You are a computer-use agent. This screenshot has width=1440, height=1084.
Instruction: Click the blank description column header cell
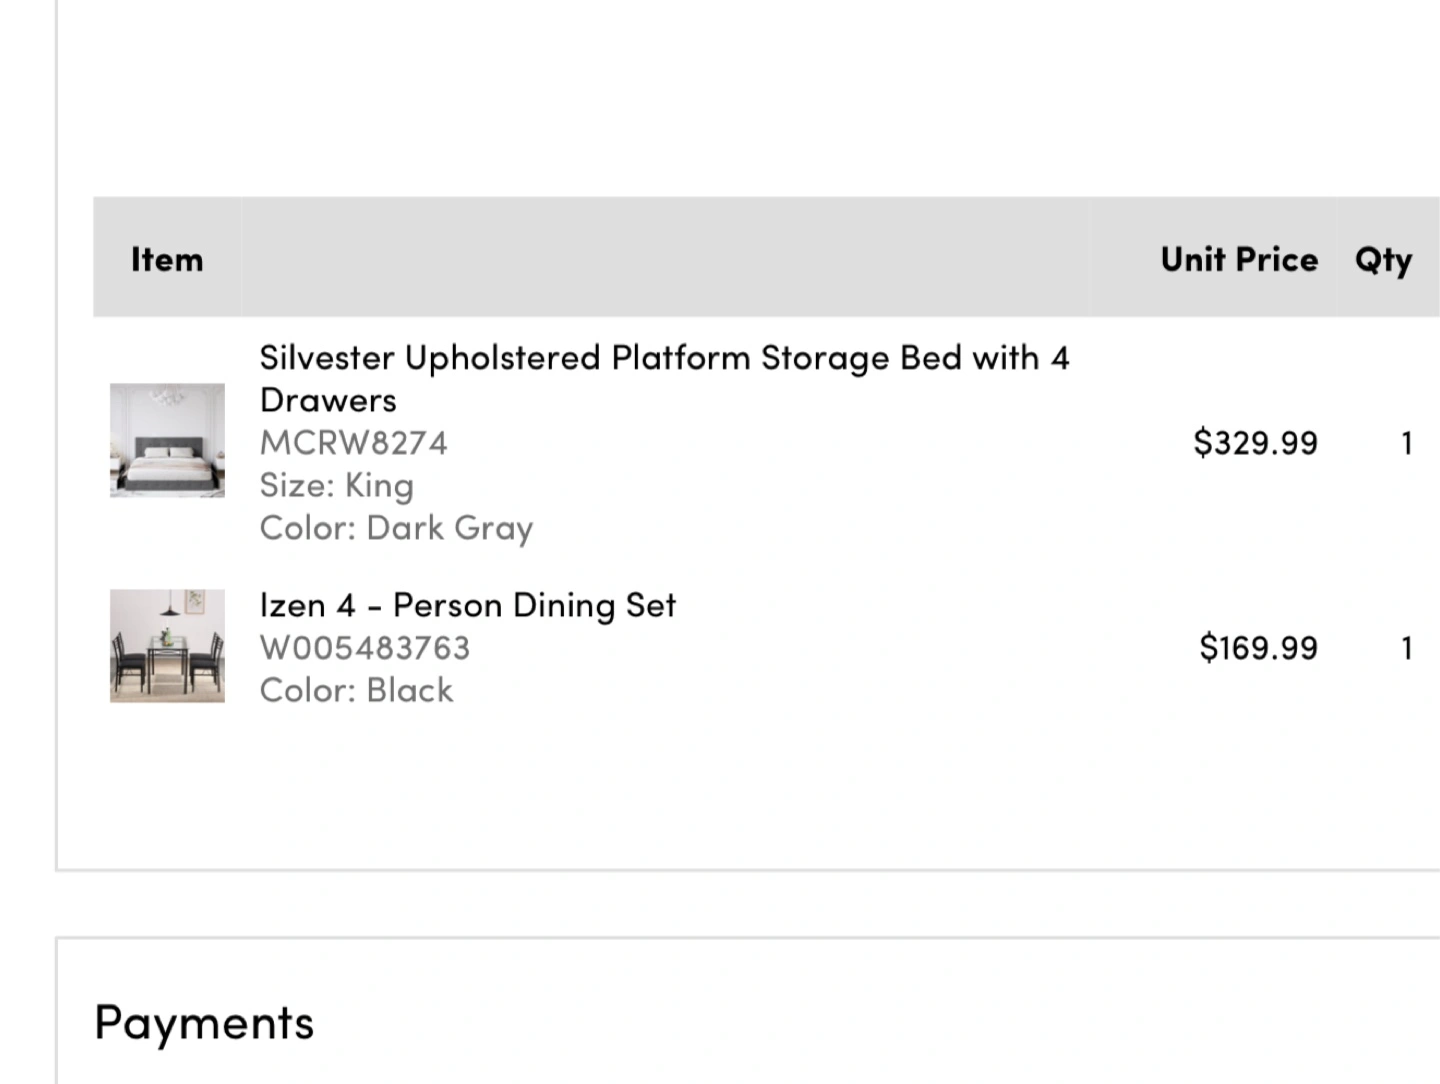point(665,257)
